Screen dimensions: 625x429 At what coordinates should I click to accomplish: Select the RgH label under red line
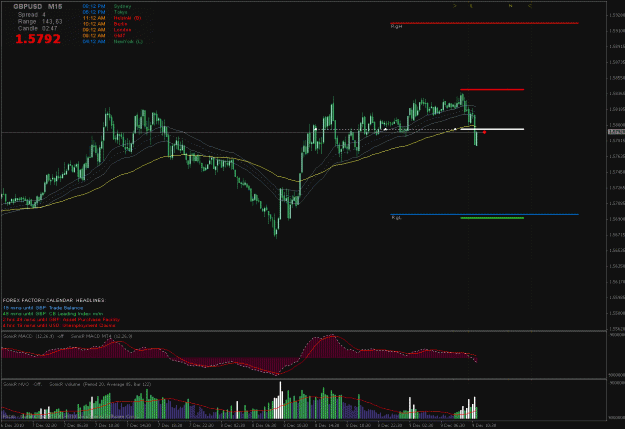point(396,26)
